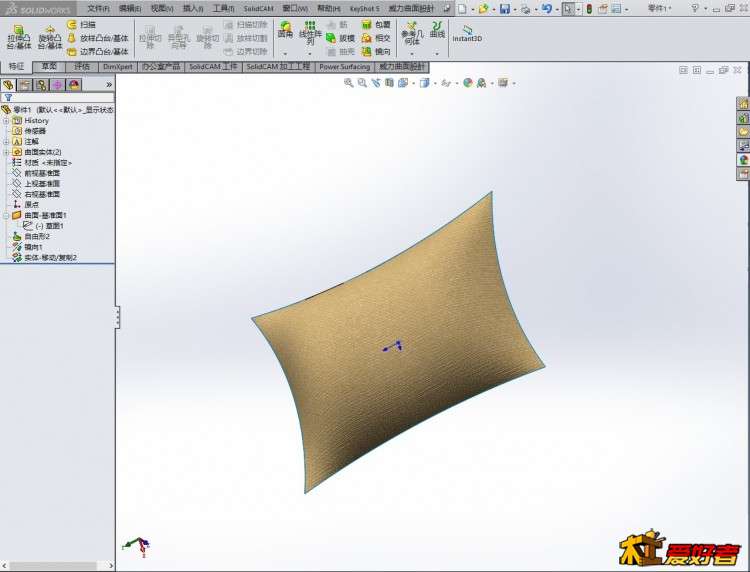Click the New document icon
The width and height of the screenshot is (750, 572).
coord(462,9)
